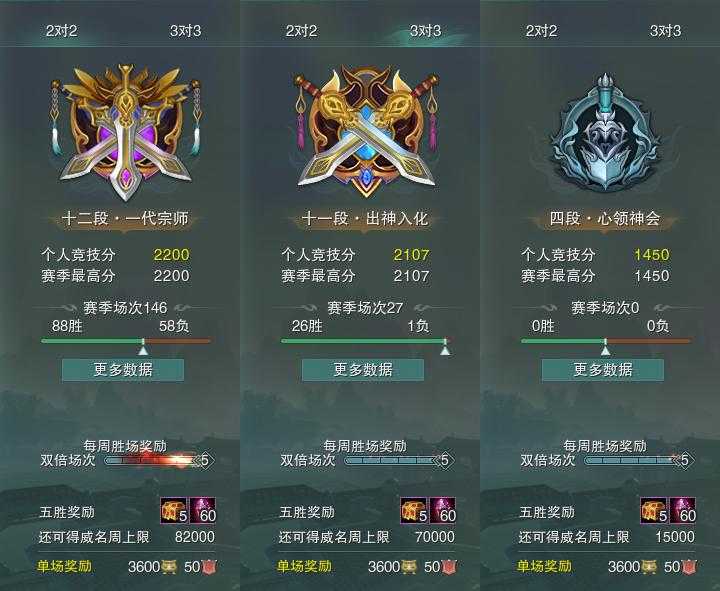Click win-loss bar marker for 88胜 58负
The height and width of the screenshot is (591, 720).
[x=143, y=348]
